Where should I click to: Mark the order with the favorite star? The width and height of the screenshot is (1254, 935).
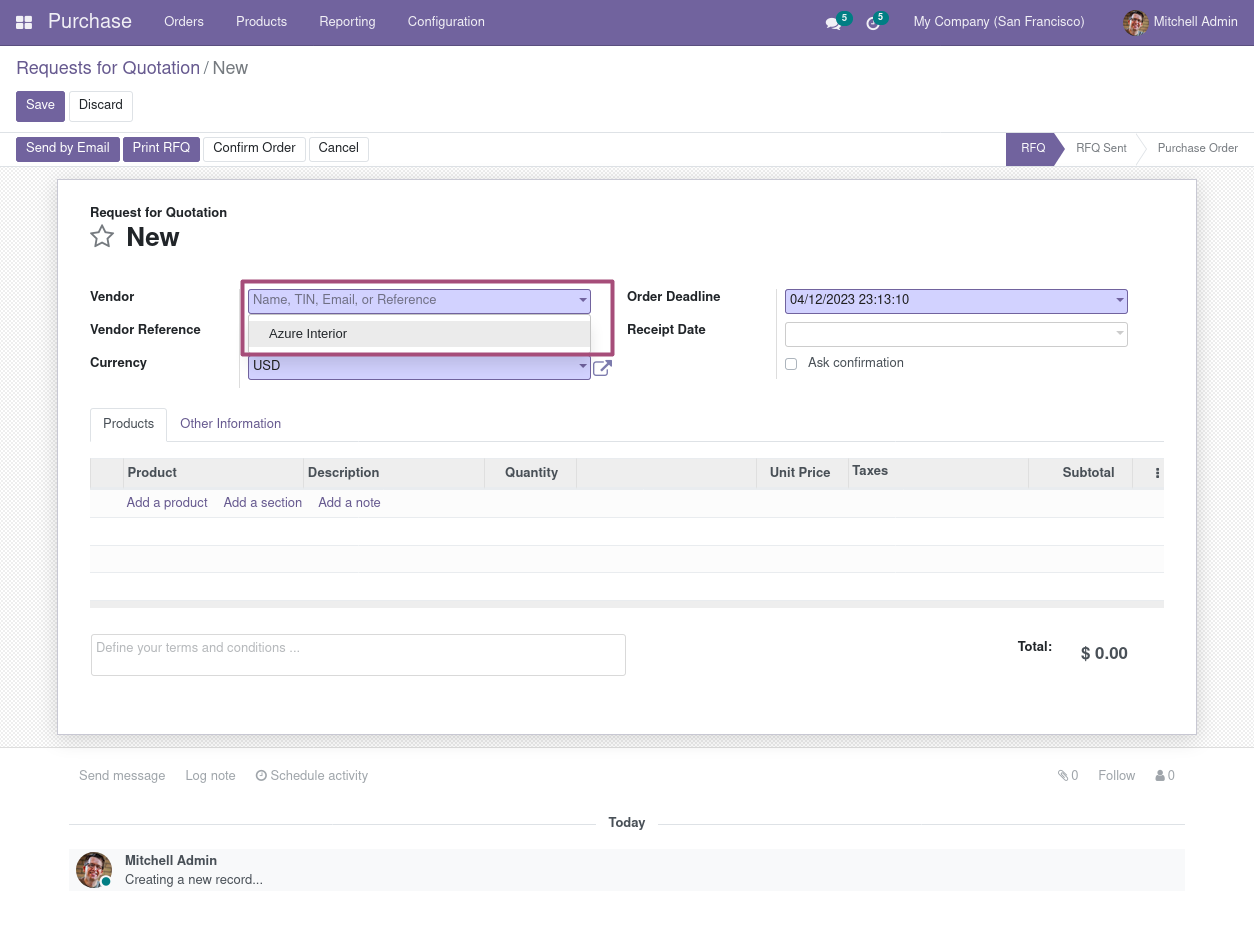point(102,237)
